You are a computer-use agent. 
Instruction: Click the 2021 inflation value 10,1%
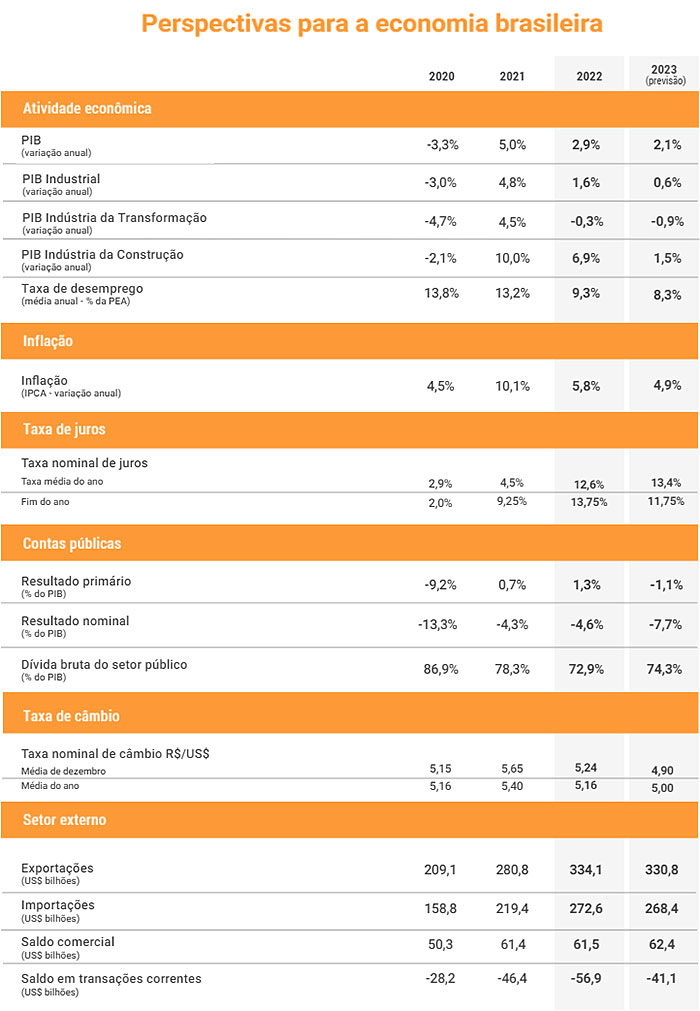pos(512,386)
